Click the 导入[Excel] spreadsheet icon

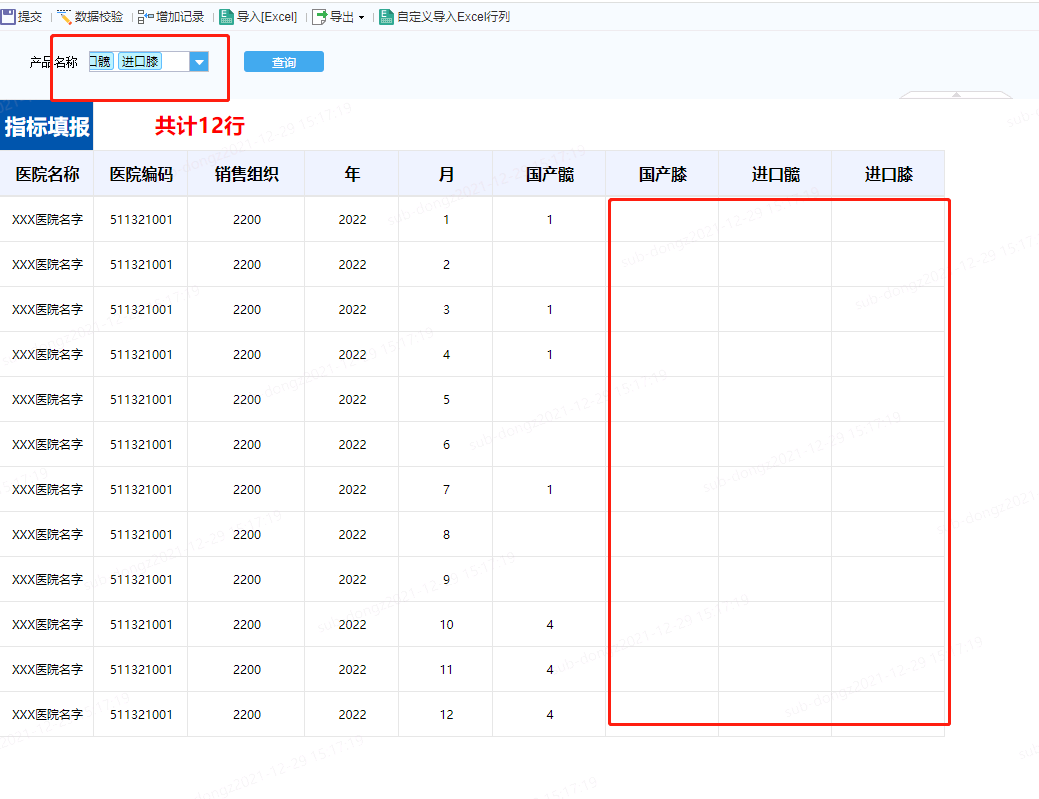(227, 17)
